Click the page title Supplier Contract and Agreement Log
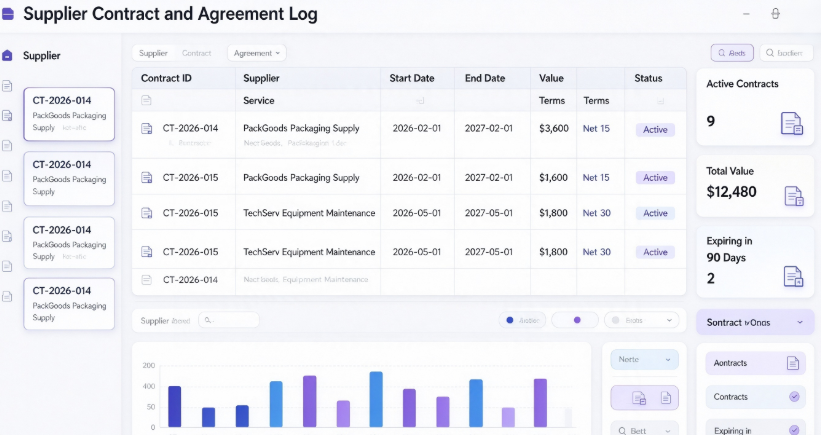This screenshot has width=821, height=435. (170, 14)
